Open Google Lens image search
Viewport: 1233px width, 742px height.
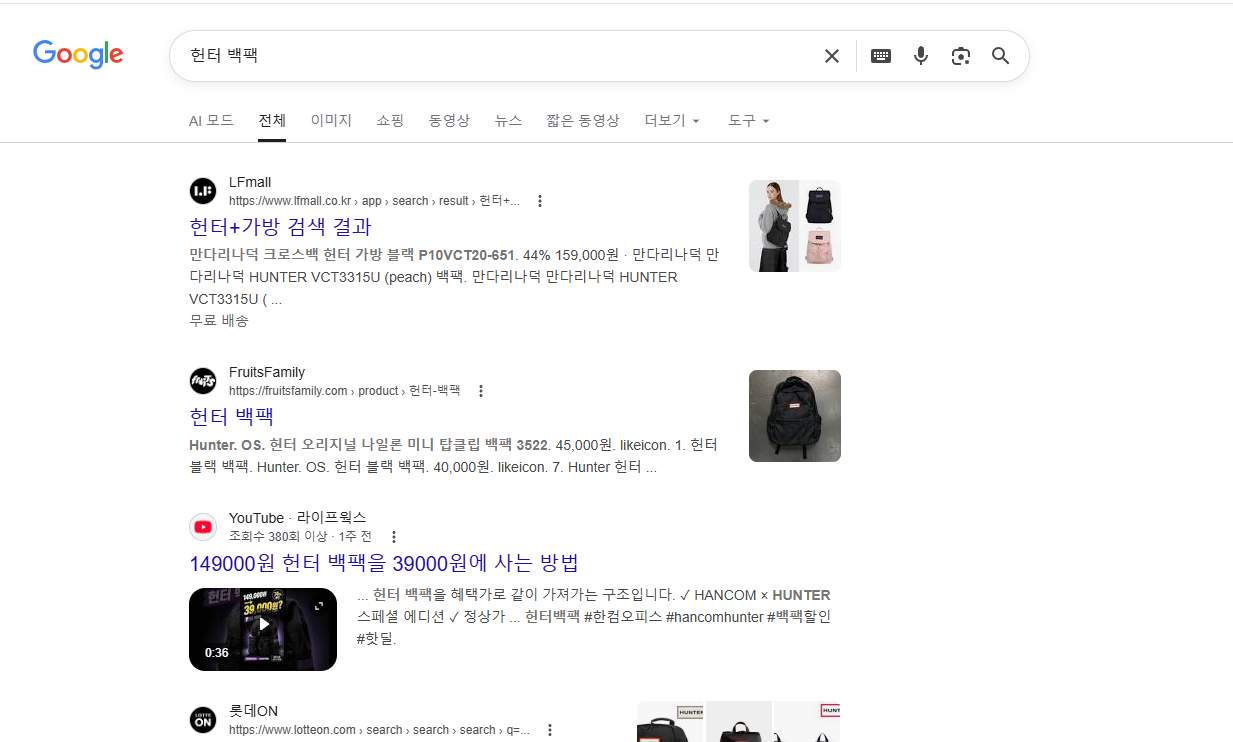(961, 56)
